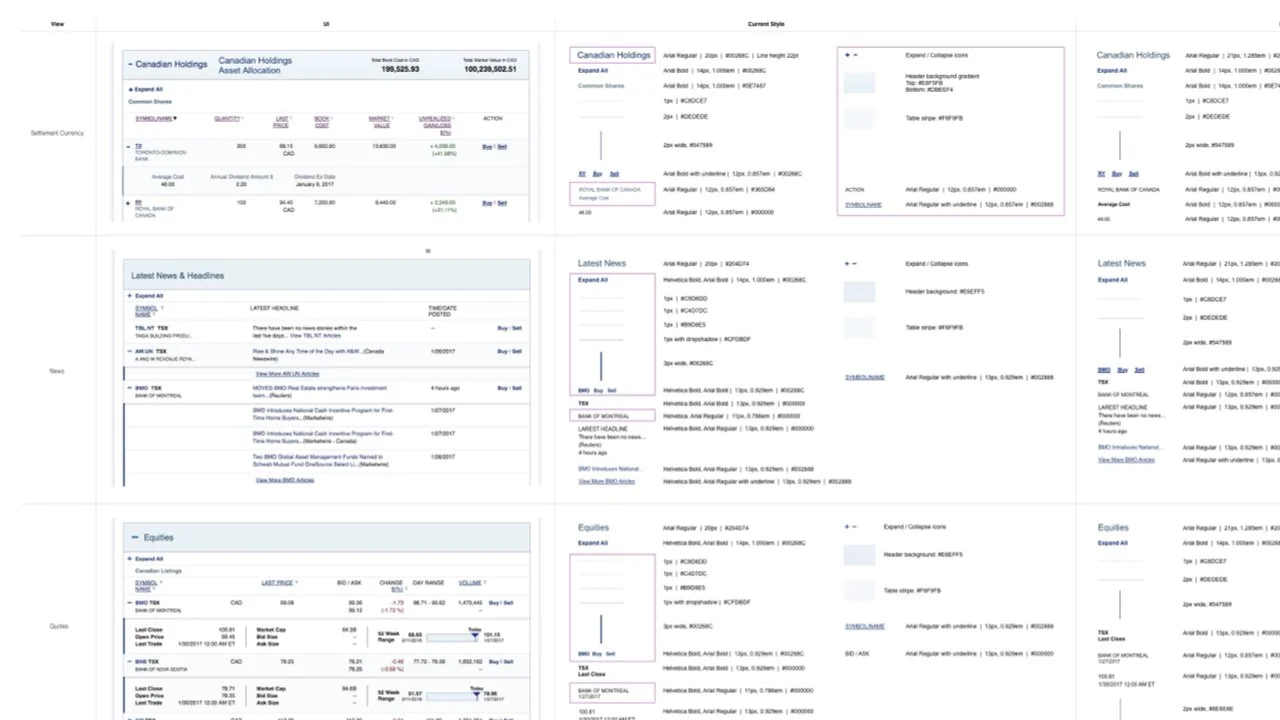Sort holdings by MARKET VALUE column

click(x=380, y=122)
